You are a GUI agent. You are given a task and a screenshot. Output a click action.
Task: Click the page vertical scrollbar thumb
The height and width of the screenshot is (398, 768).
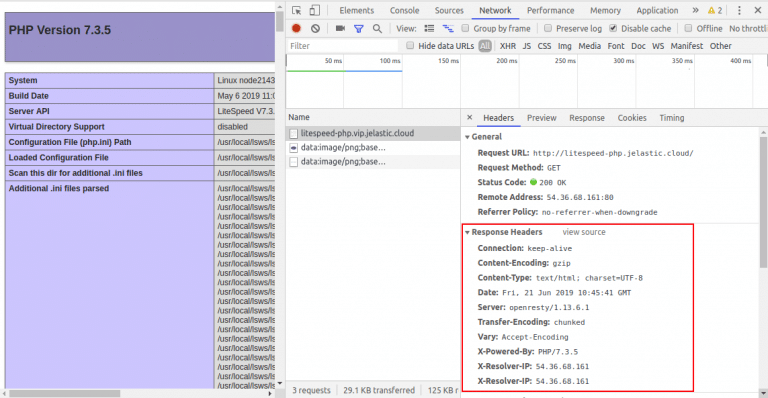coord(280,22)
